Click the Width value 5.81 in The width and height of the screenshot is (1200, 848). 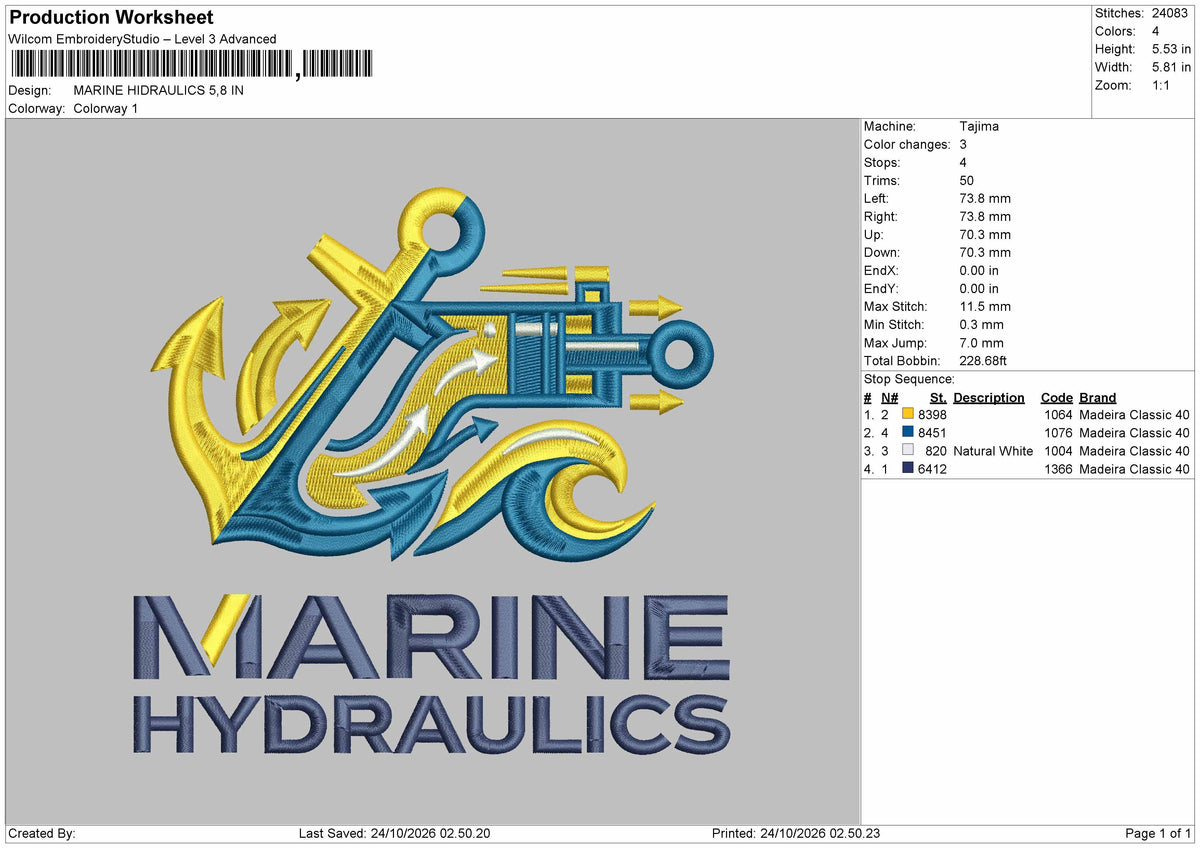(x=1171, y=67)
